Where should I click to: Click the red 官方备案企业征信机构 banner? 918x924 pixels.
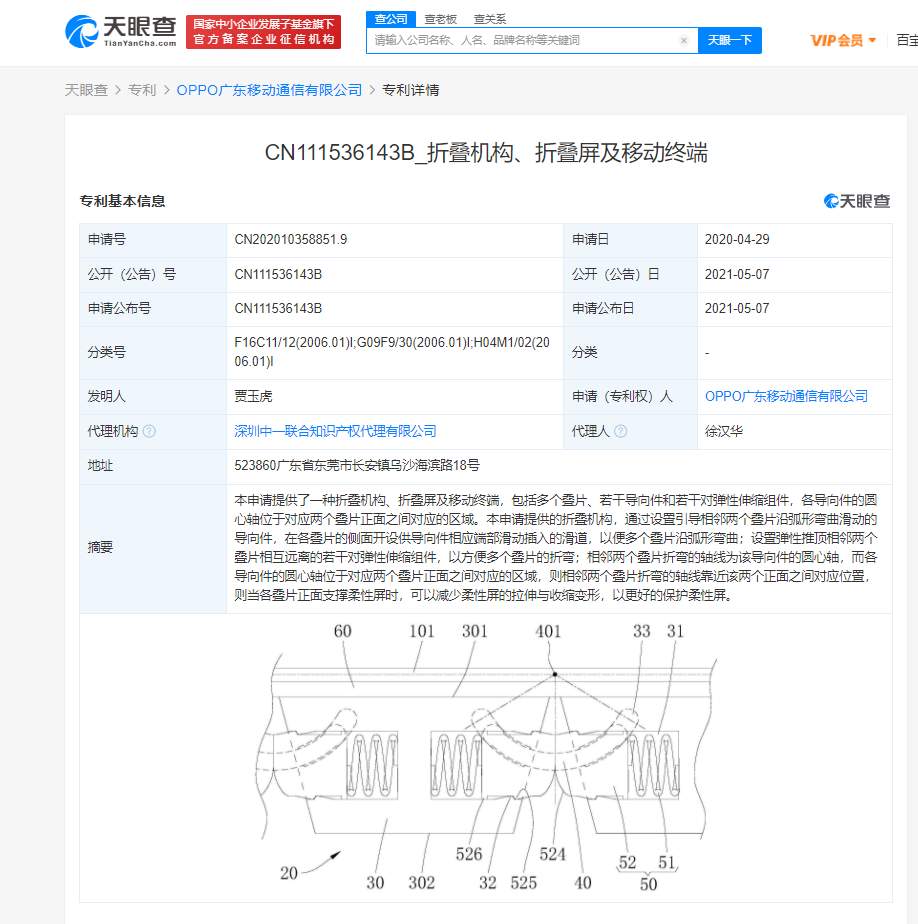[263, 32]
